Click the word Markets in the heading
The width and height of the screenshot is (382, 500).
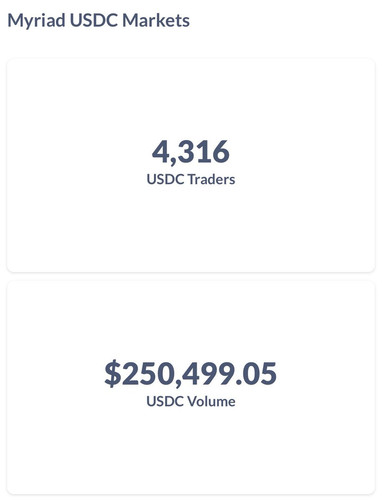[156, 20]
